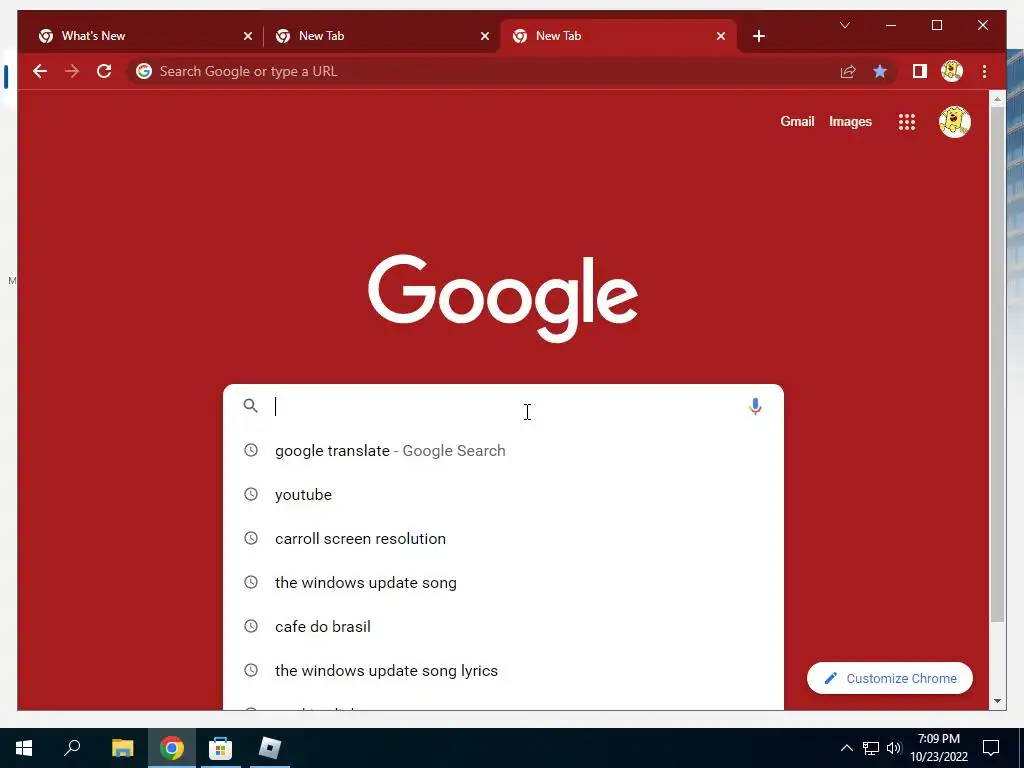This screenshot has height=768, width=1024.
Task: Select suggestion google translate
Action: tap(503, 451)
